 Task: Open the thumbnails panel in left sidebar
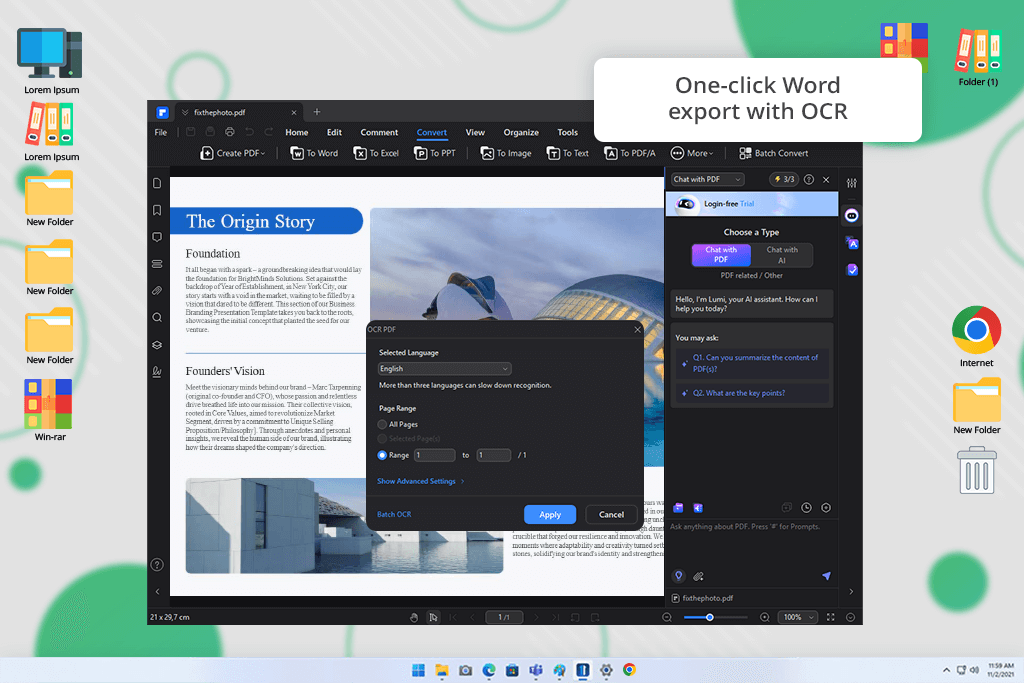pyautogui.click(x=157, y=183)
